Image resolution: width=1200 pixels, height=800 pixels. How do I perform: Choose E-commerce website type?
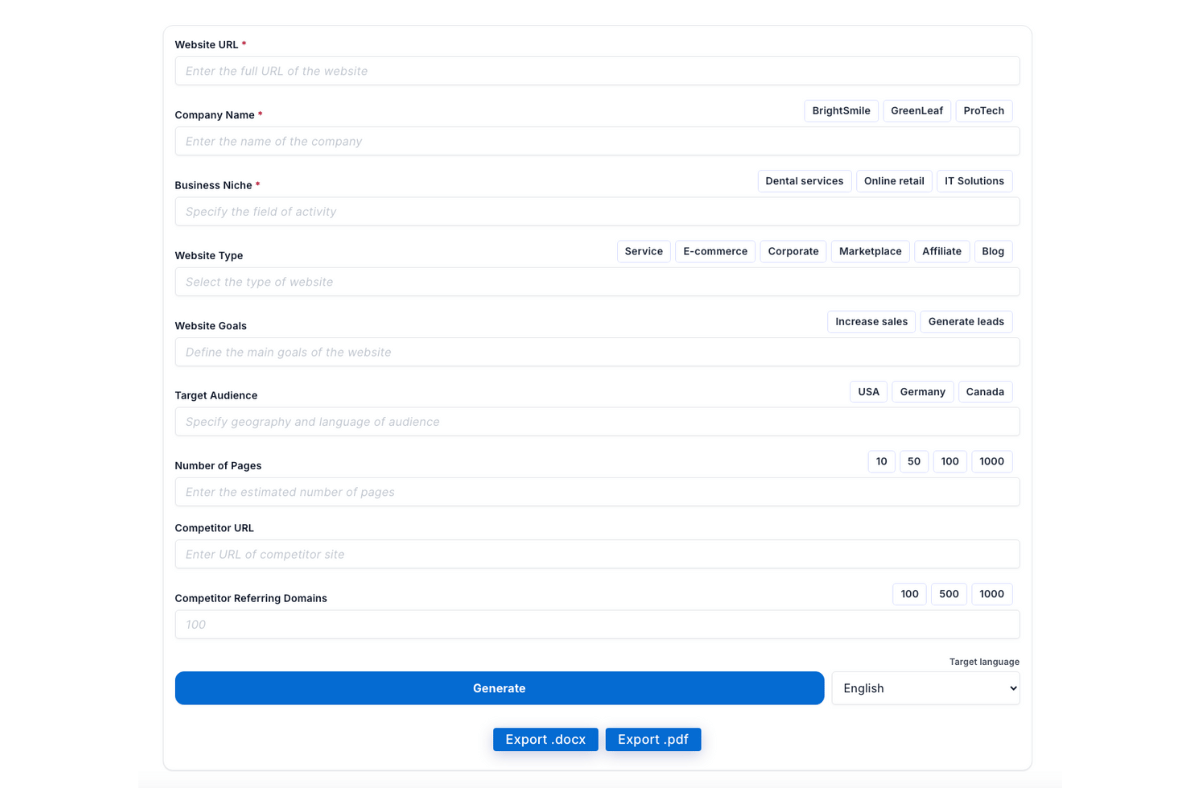pyautogui.click(x=715, y=252)
